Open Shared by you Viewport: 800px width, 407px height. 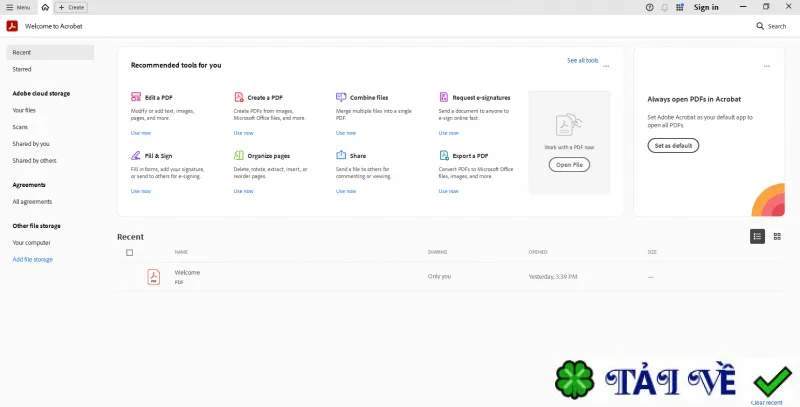pos(31,144)
